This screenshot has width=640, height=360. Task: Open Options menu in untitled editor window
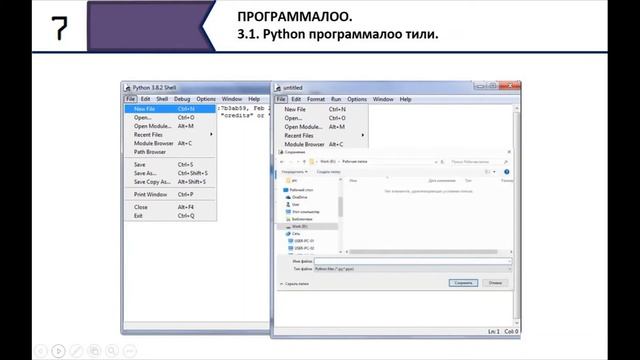[x=357, y=99]
